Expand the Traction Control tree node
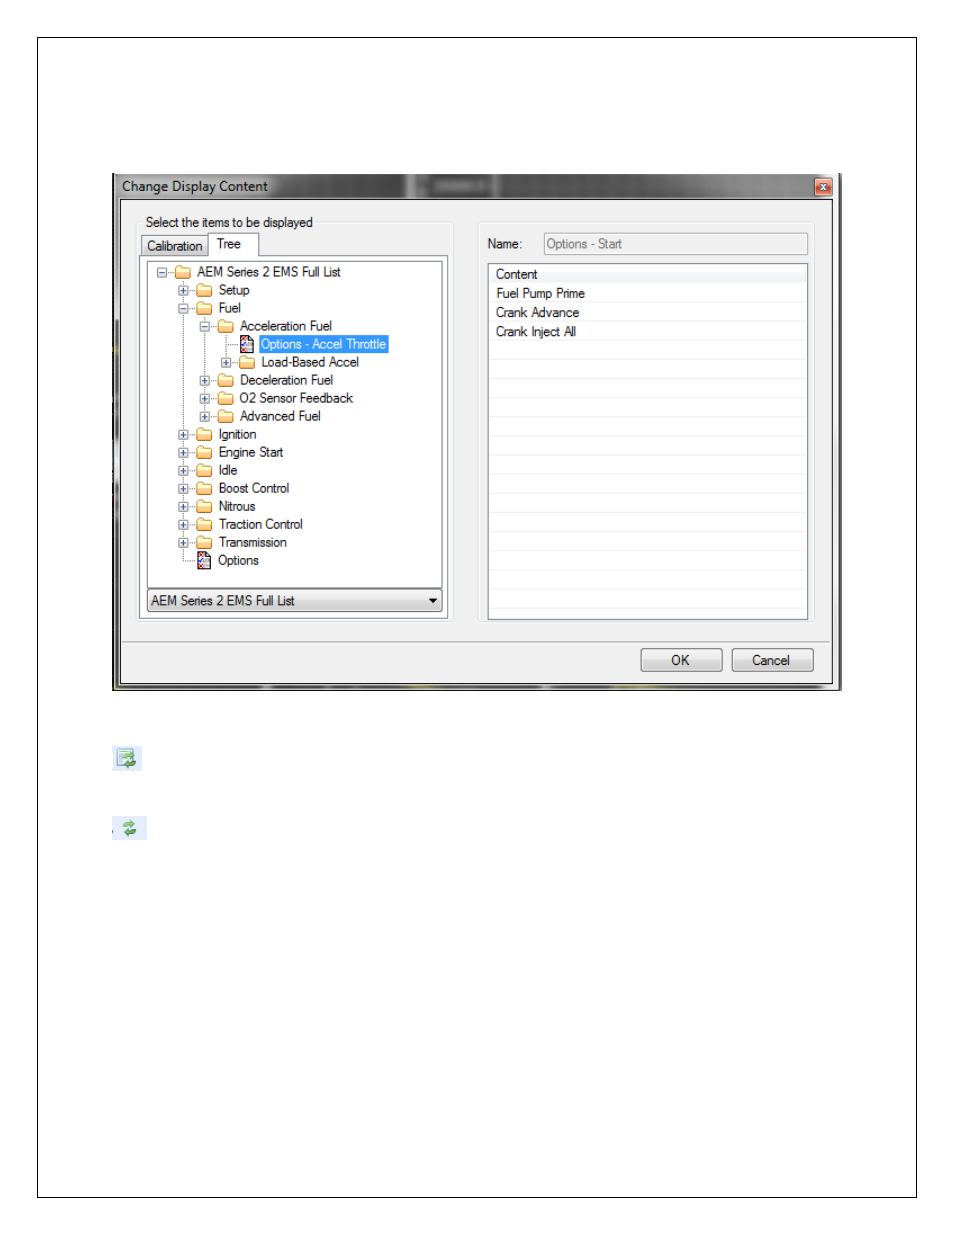954x1235 pixels. click(183, 524)
